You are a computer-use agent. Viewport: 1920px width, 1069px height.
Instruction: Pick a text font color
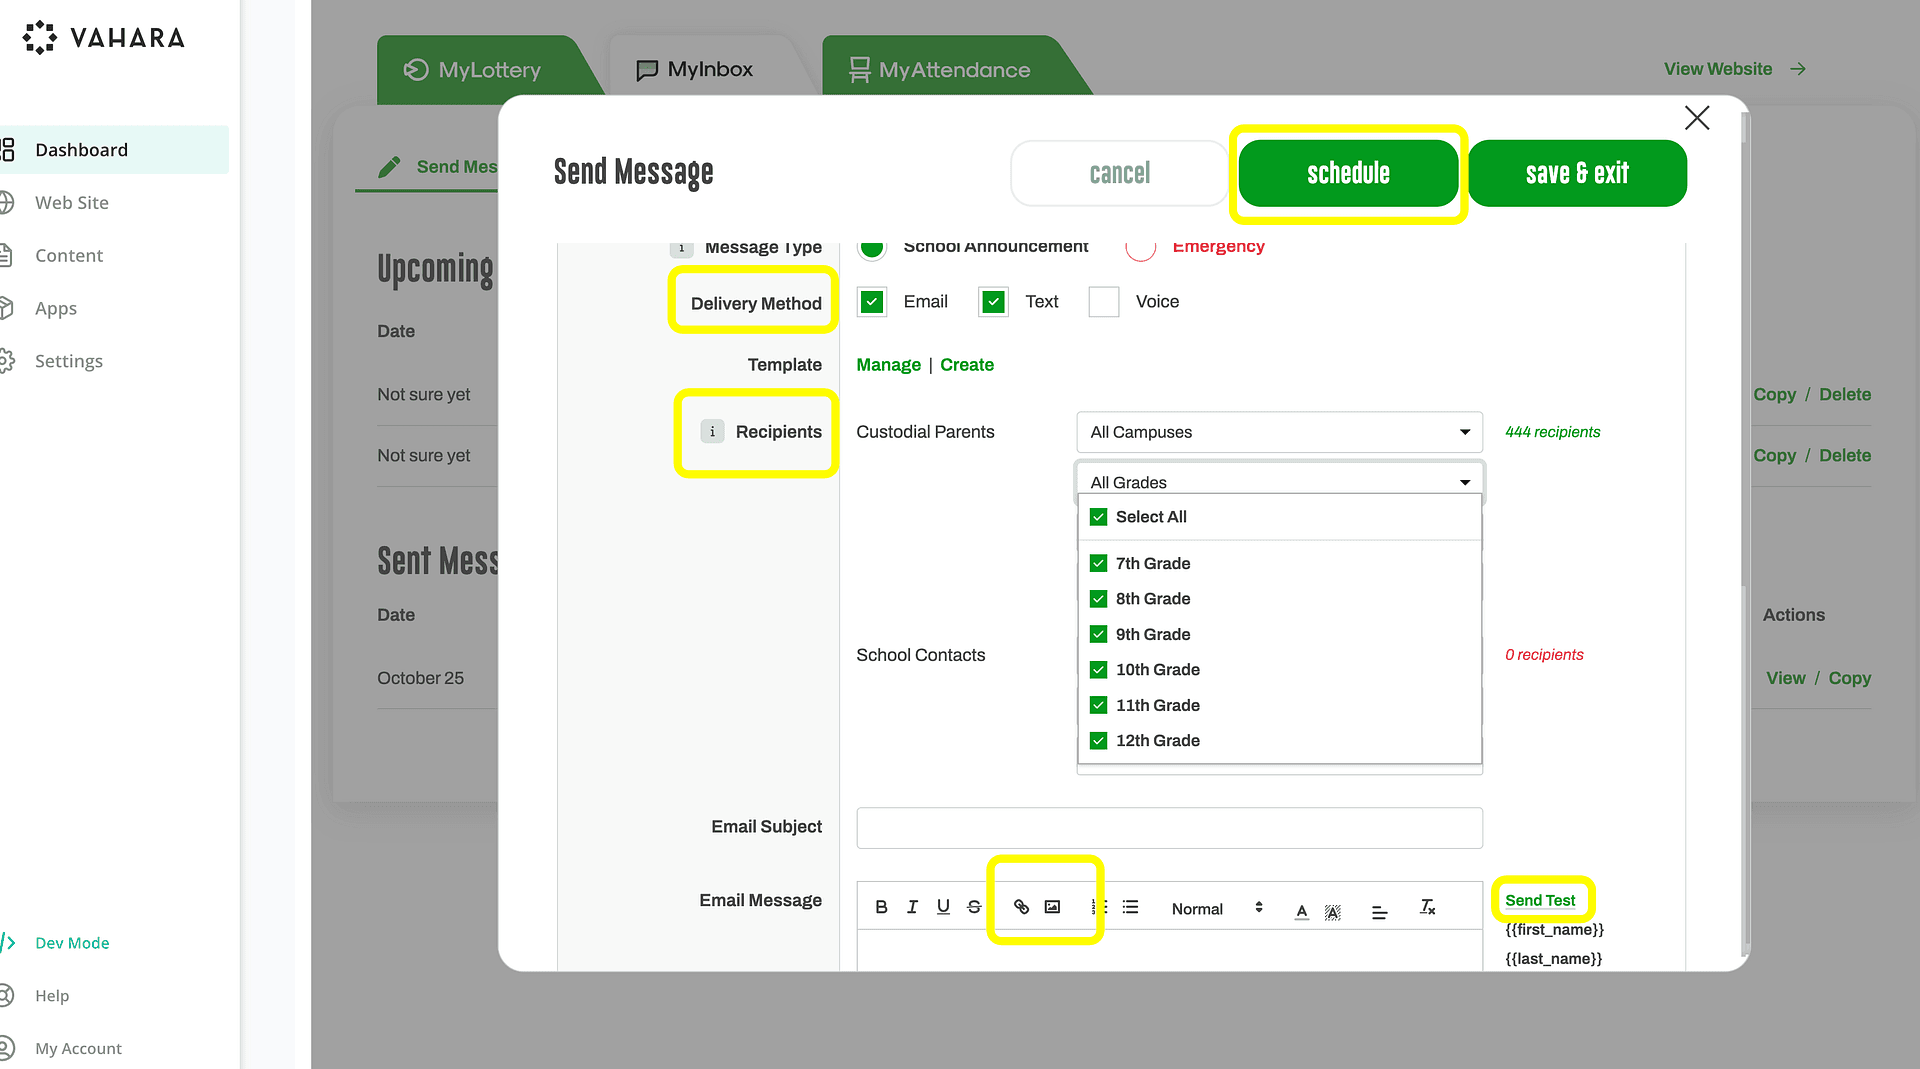point(1301,910)
